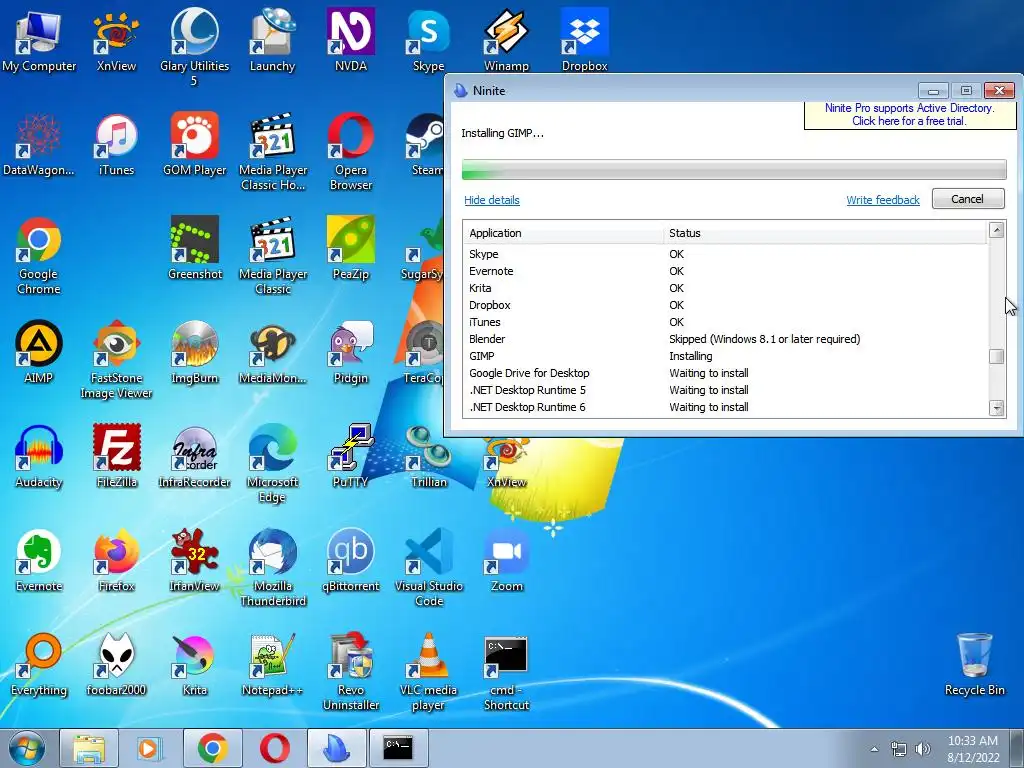The image size is (1024, 768).
Task: Show hidden system tray icons
Action: coord(874,749)
